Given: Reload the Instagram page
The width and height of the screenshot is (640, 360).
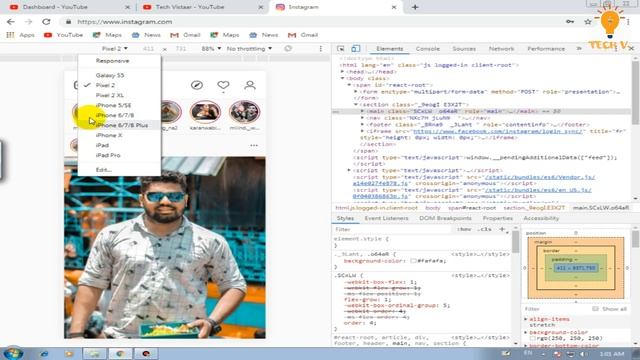Looking at the screenshot, I should click(46, 22).
